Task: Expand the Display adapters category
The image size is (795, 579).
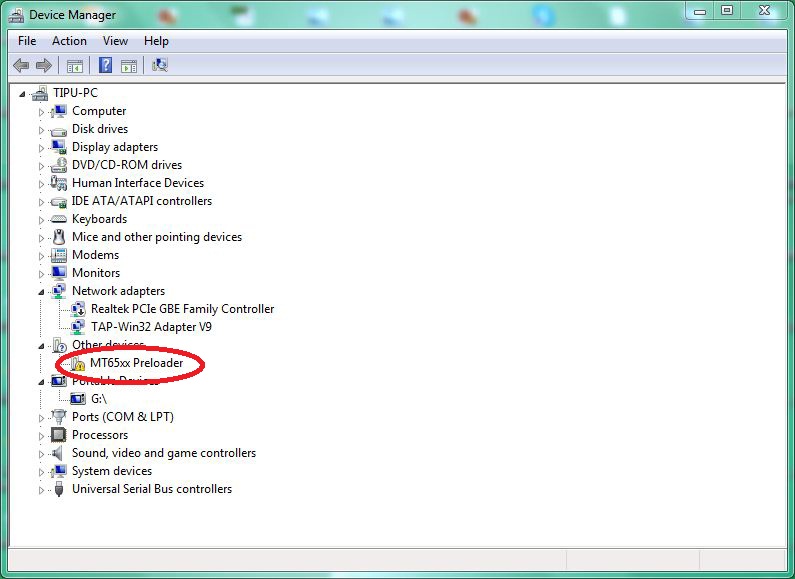Action: click(41, 148)
